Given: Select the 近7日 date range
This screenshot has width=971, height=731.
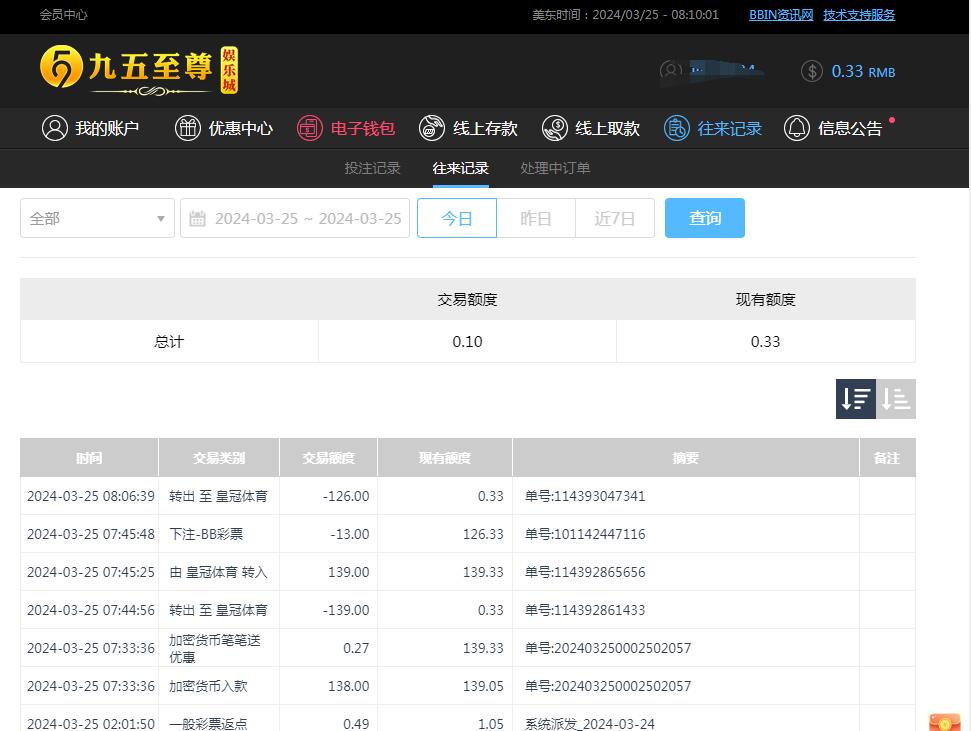Looking at the screenshot, I should [x=615, y=218].
